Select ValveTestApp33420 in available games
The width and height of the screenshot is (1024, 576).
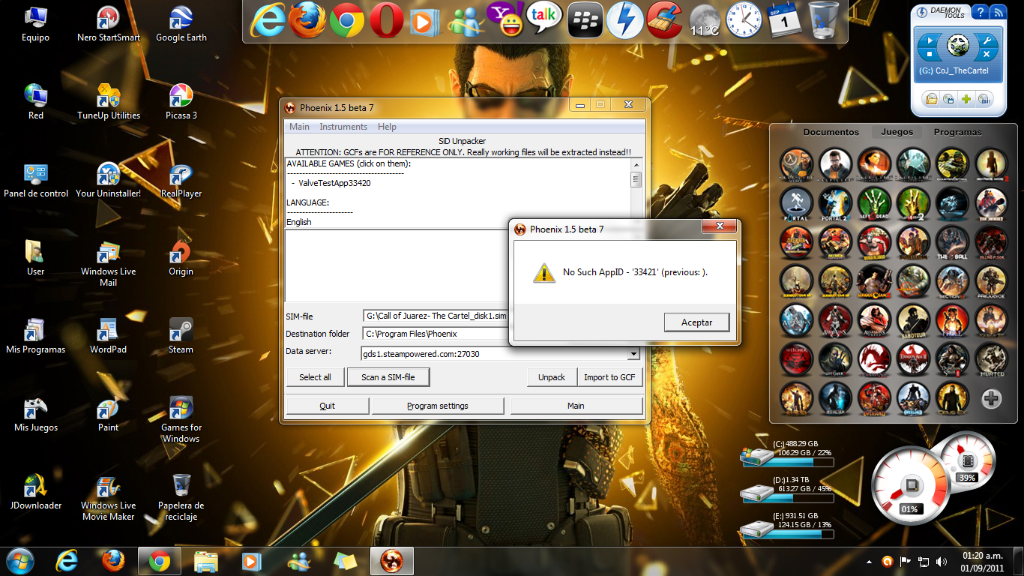(x=334, y=183)
